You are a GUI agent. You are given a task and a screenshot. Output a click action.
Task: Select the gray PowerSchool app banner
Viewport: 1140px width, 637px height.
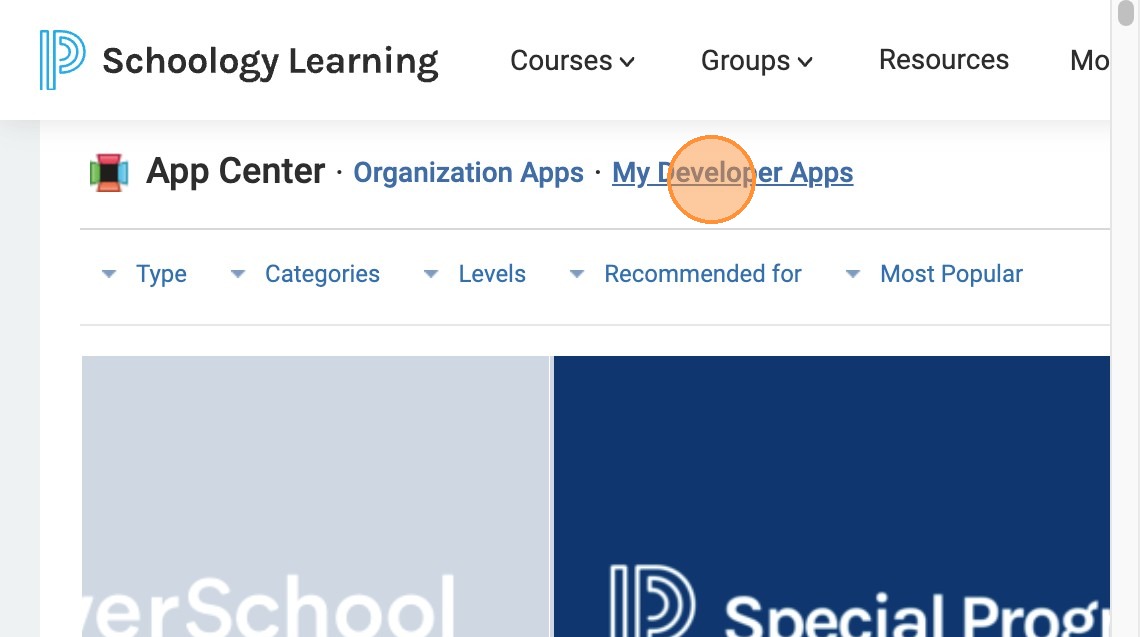pos(315,496)
